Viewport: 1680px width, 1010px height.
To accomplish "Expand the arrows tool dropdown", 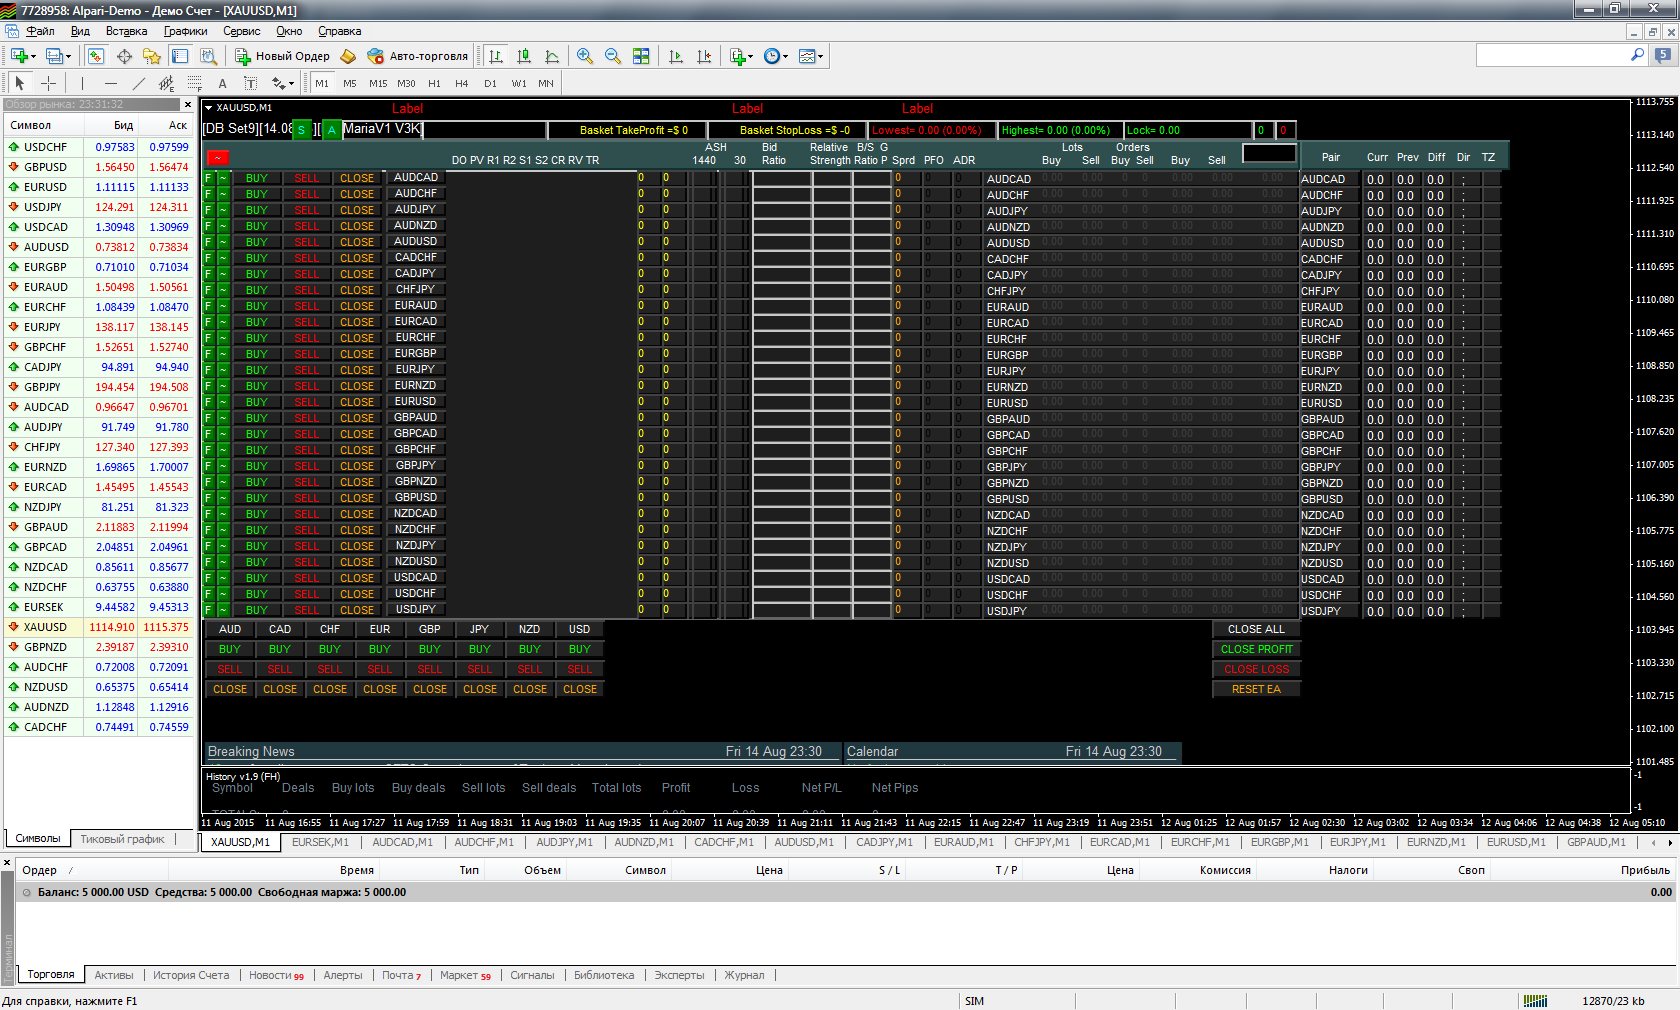I will click(291, 84).
